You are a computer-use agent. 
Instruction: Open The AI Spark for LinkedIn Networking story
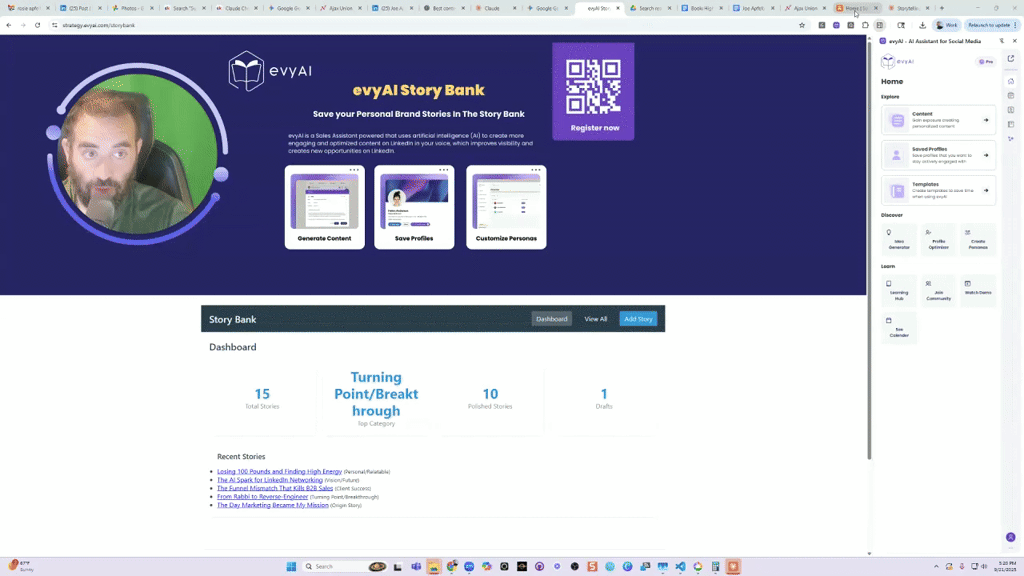pos(270,480)
